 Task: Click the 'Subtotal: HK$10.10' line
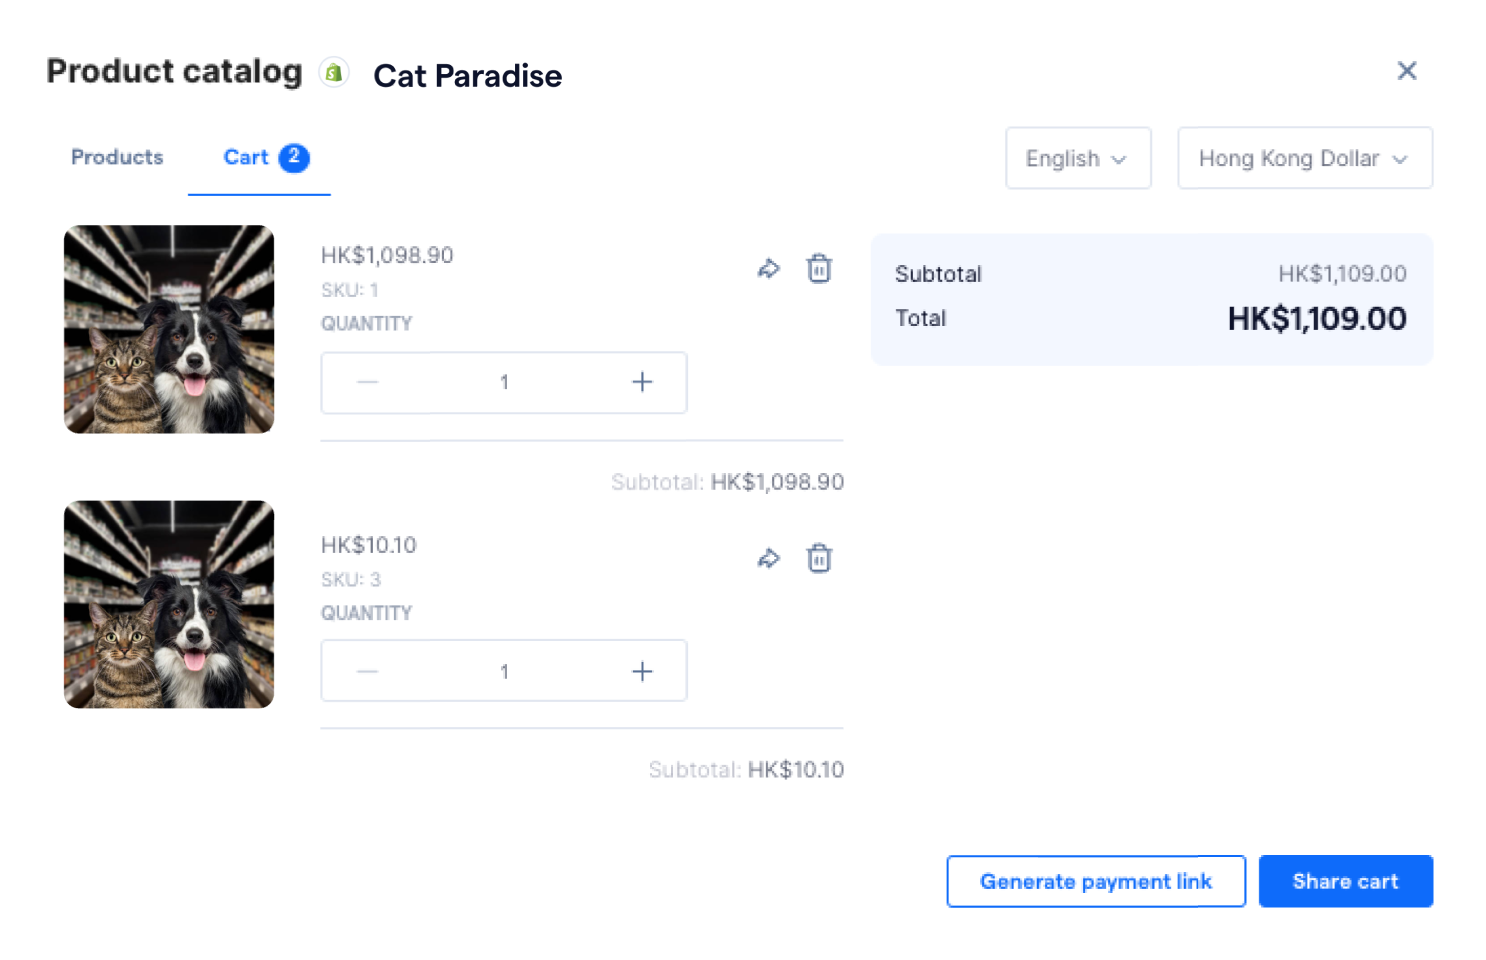(746, 770)
